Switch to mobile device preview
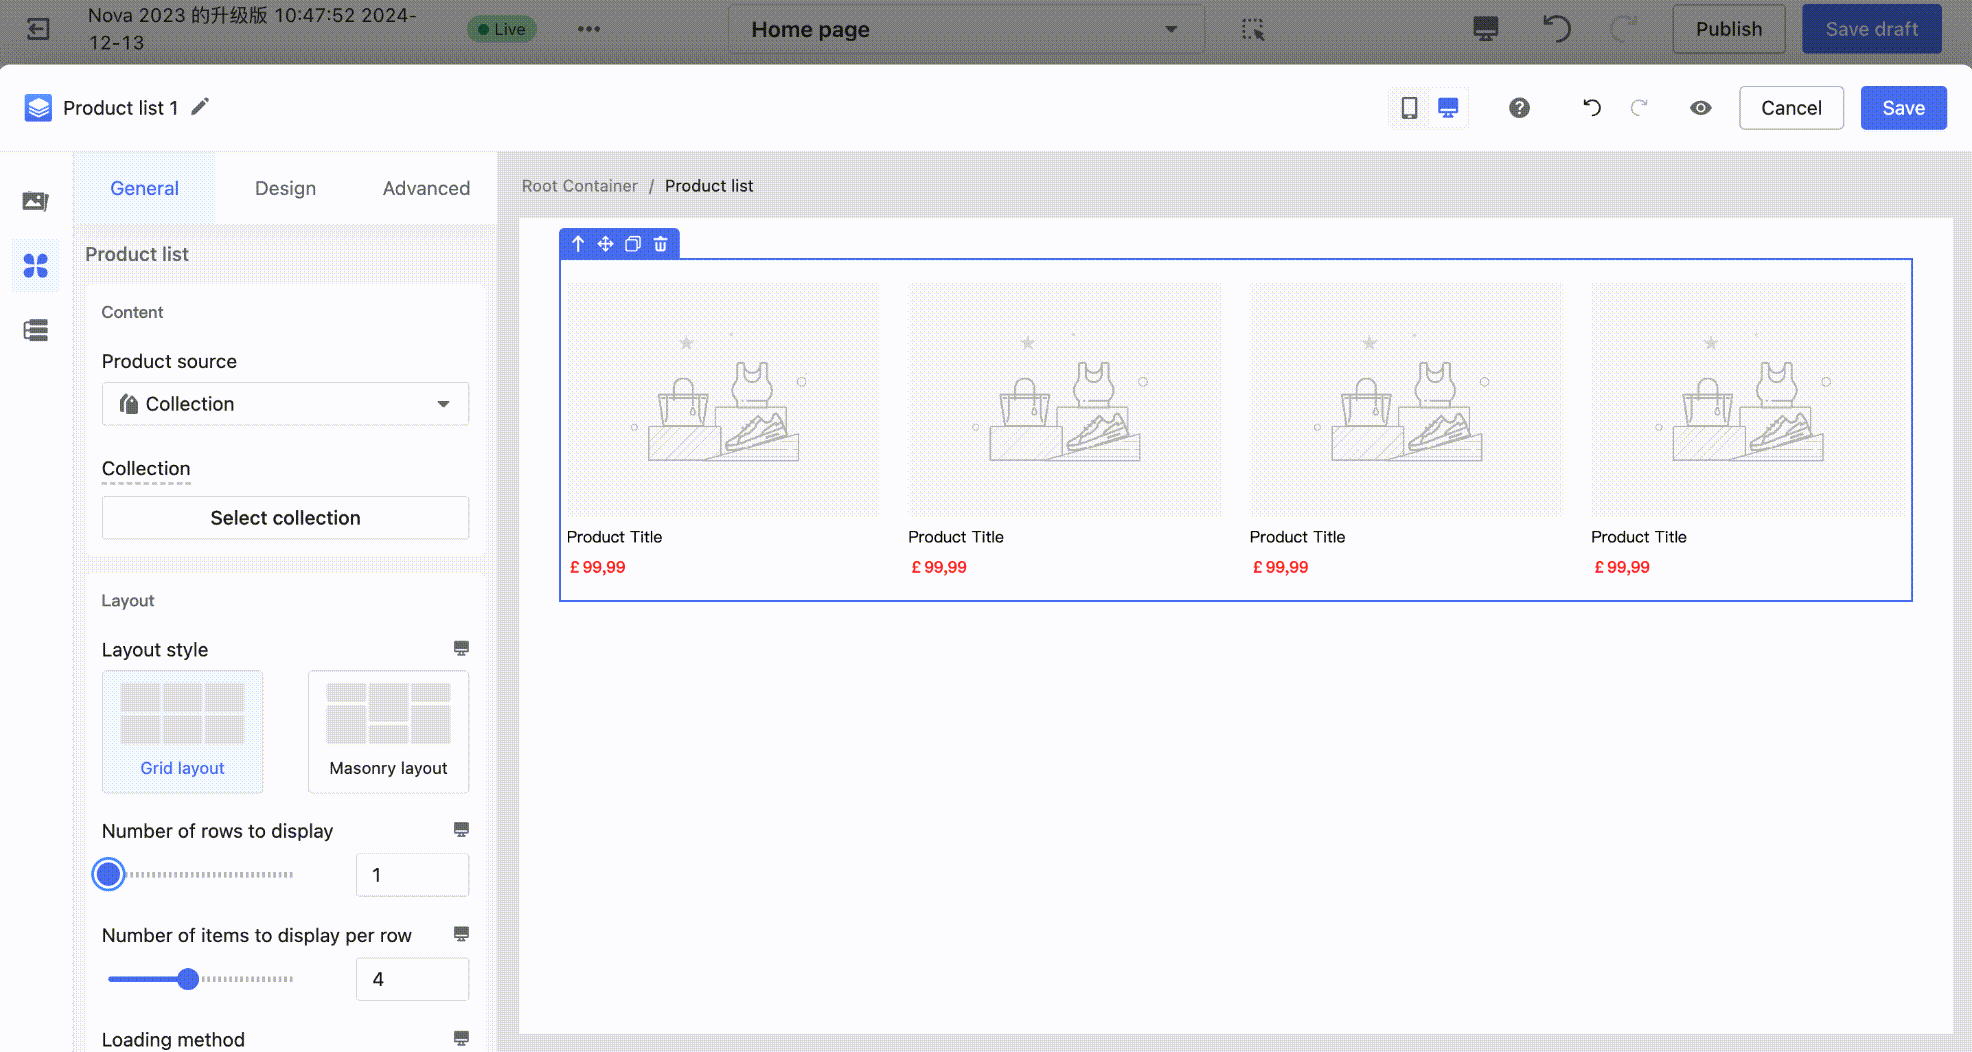Screen dimensions: 1972x1052 [x=1409, y=108]
